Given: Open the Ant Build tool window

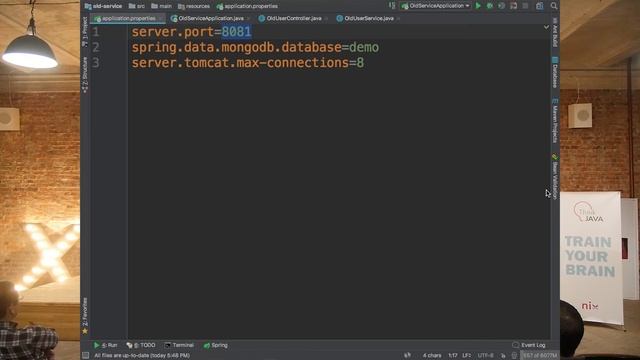Looking at the screenshot, I should tap(555, 32).
